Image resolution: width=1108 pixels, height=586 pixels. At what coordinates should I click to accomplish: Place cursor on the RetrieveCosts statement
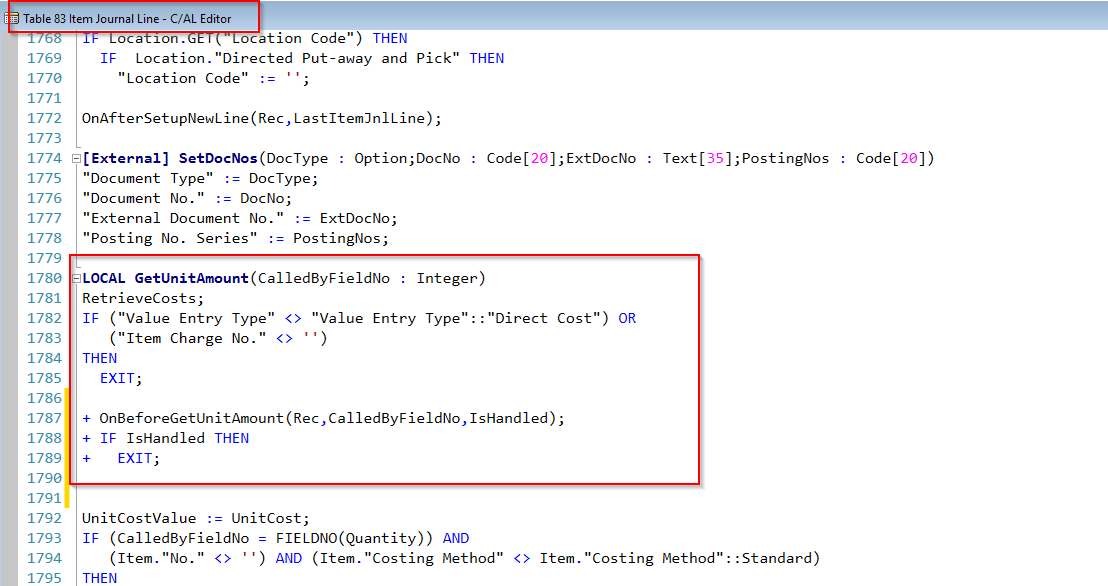pos(142,298)
